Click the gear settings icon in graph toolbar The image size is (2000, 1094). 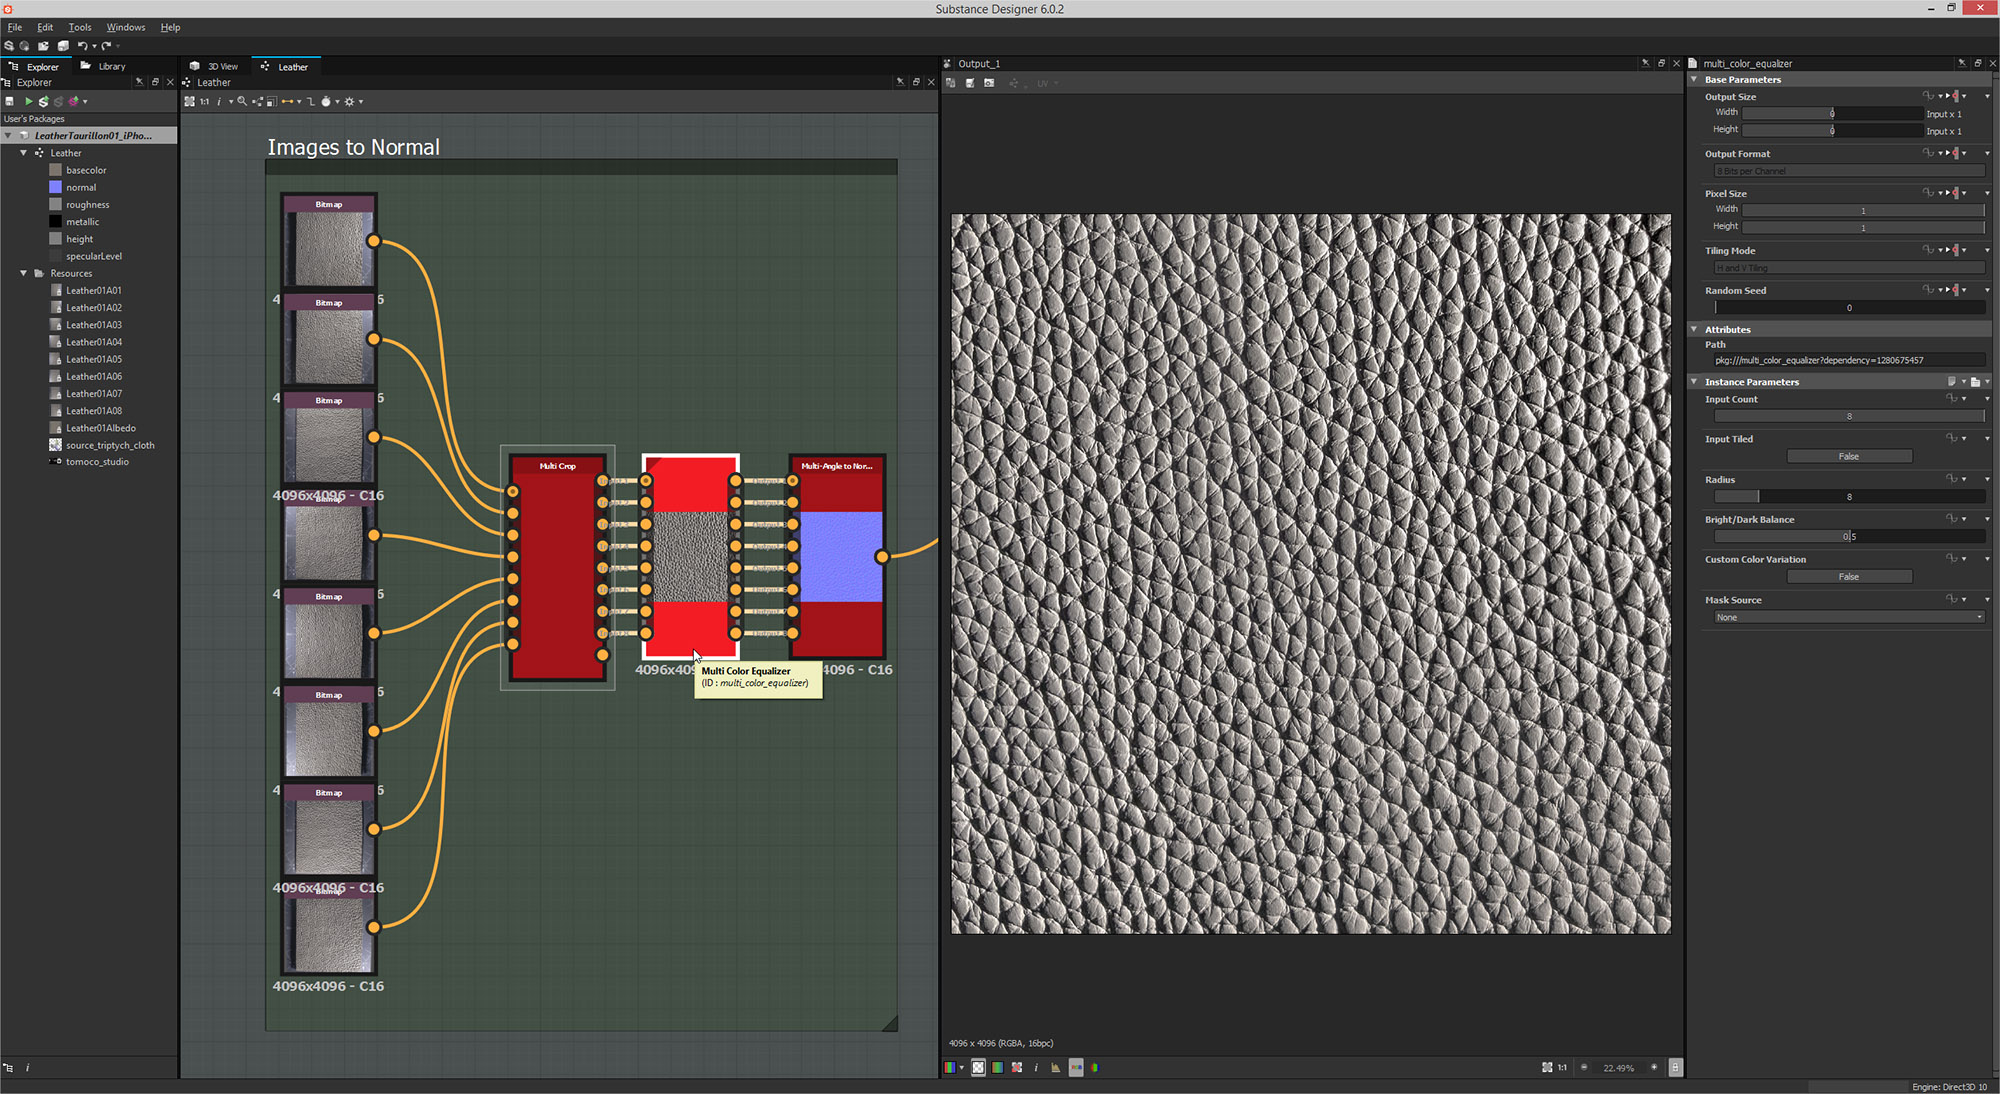coord(351,101)
